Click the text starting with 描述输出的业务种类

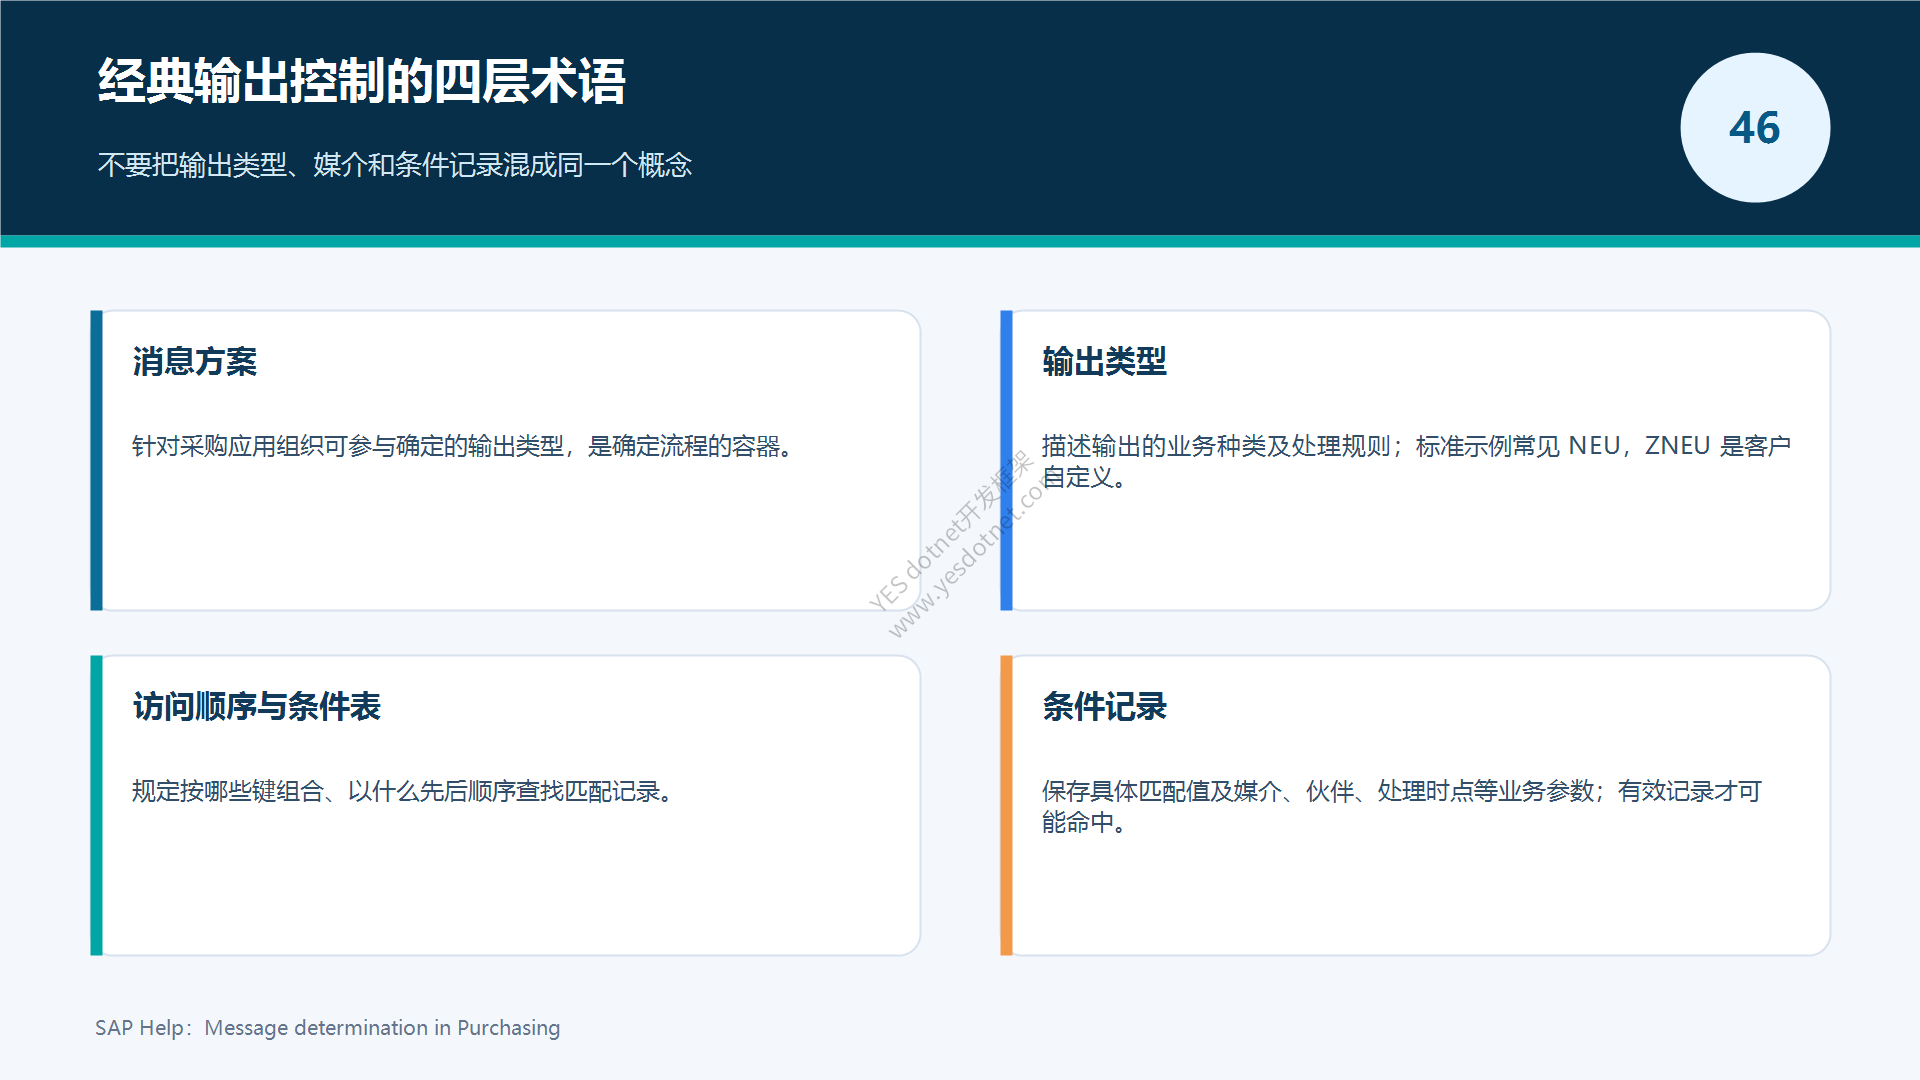point(1416,461)
